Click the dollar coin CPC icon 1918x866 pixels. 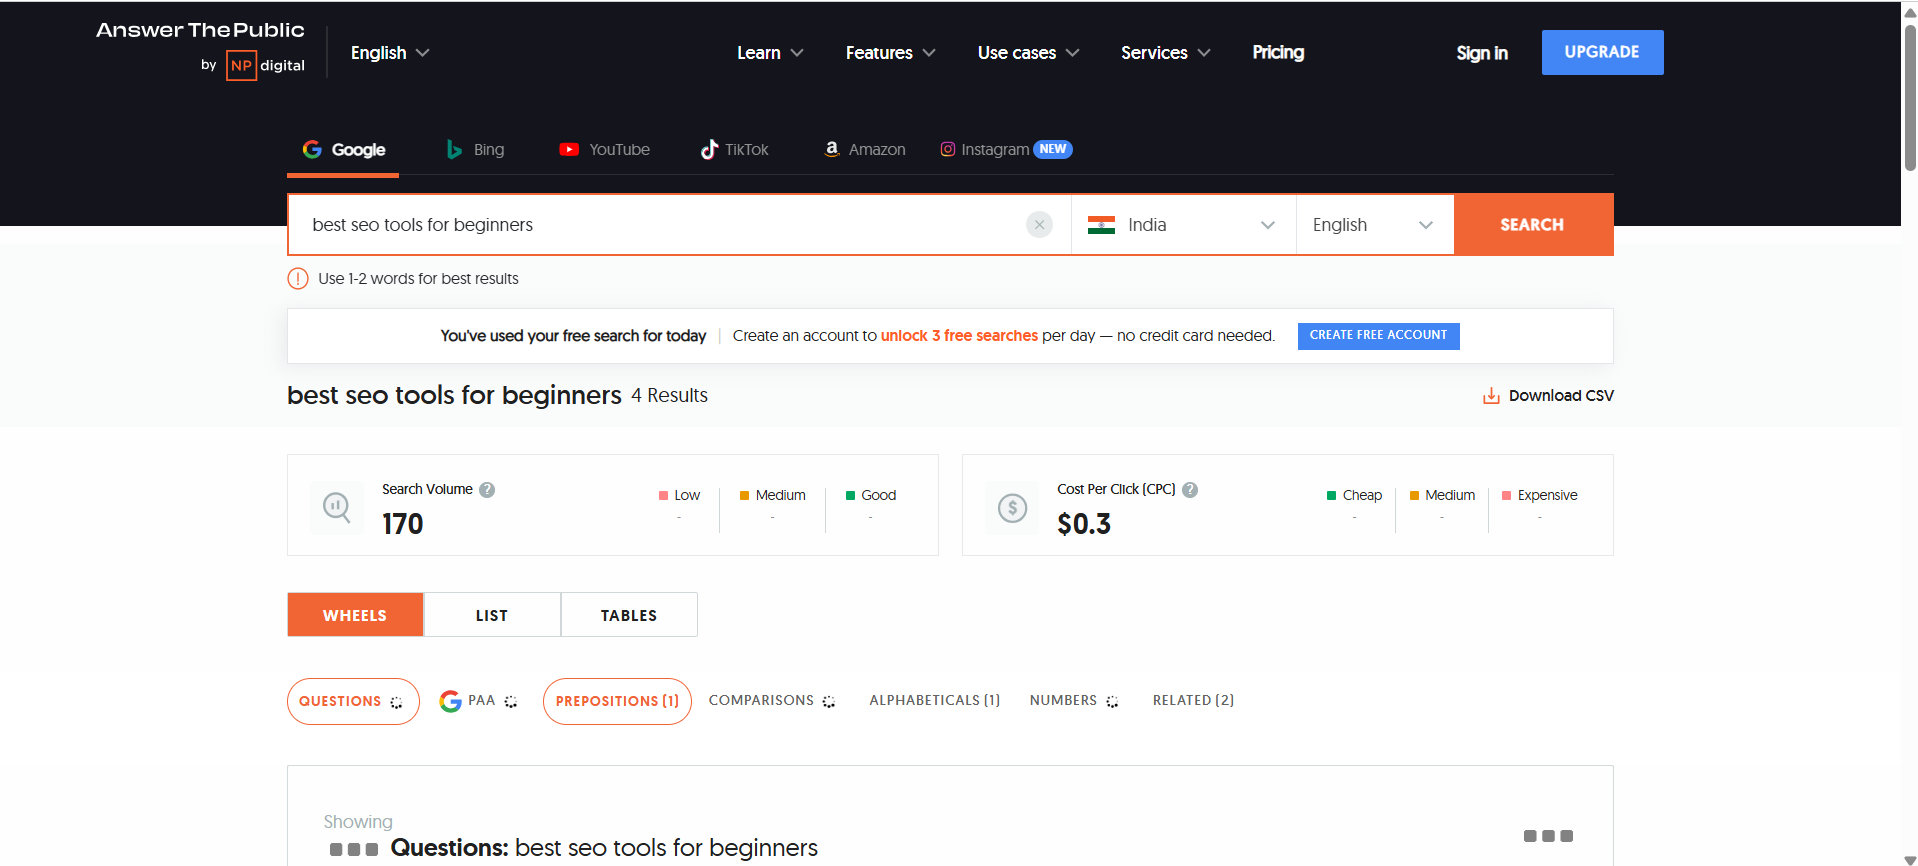click(1012, 508)
